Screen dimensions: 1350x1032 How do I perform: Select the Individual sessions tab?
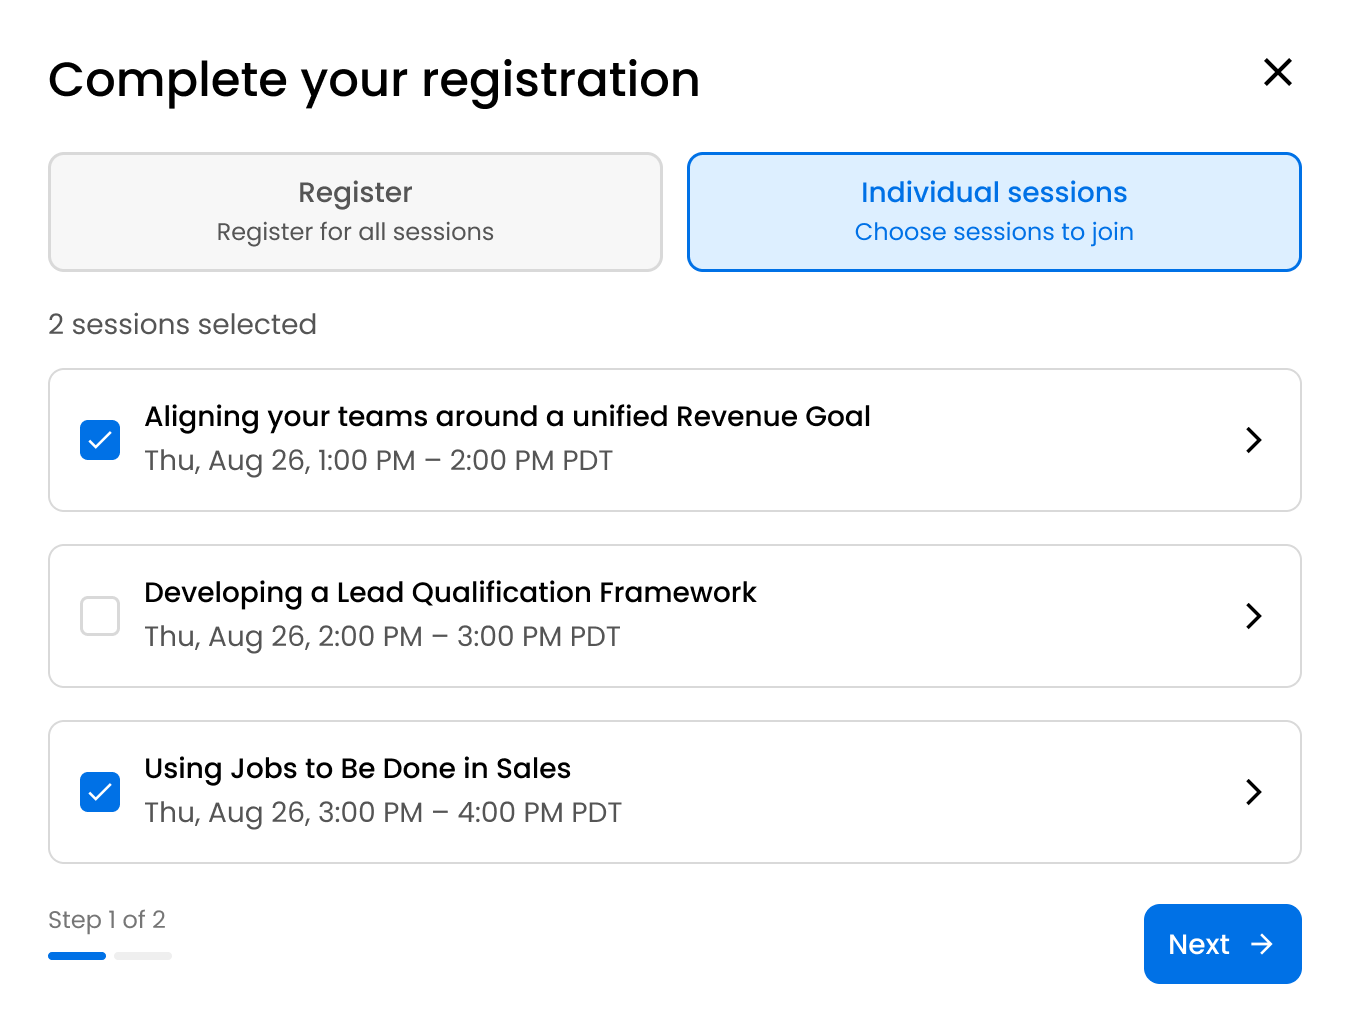[994, 211]
